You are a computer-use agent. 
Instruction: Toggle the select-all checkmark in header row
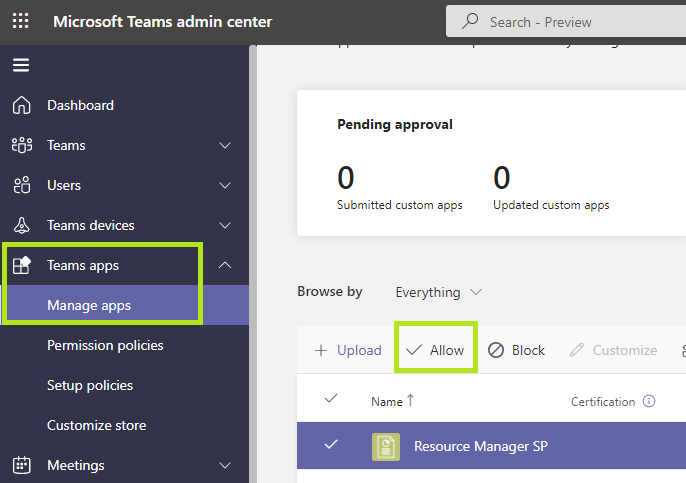[331, 399]
